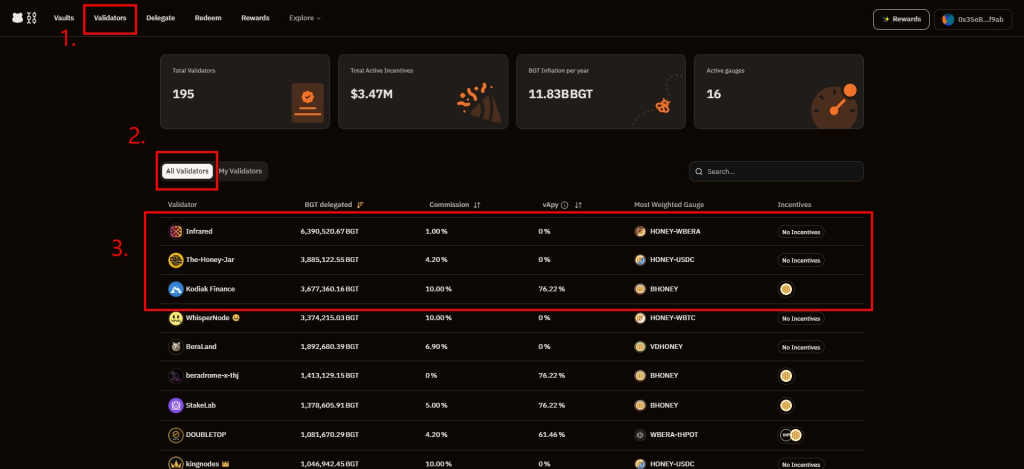Switch to the All Validators view
This screenshot has height=469, width=1024.
click(187, 171)
